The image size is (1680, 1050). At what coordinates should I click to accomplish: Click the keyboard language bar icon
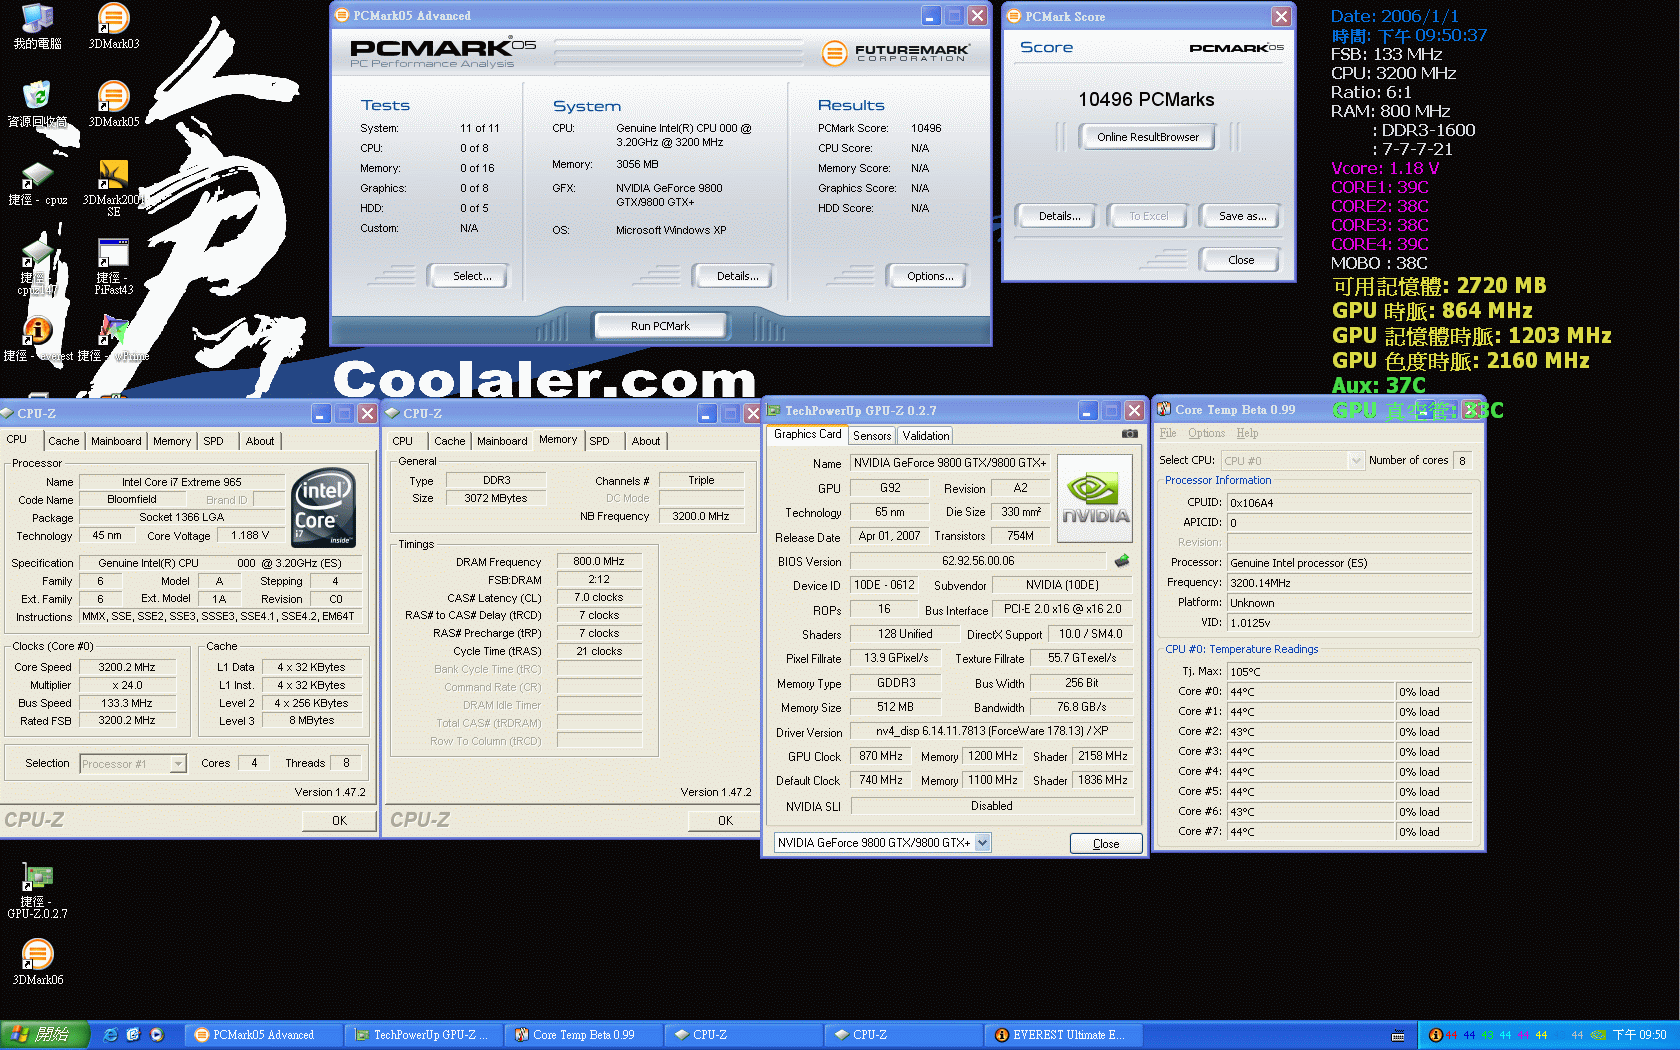[x=1398, y=1036]
